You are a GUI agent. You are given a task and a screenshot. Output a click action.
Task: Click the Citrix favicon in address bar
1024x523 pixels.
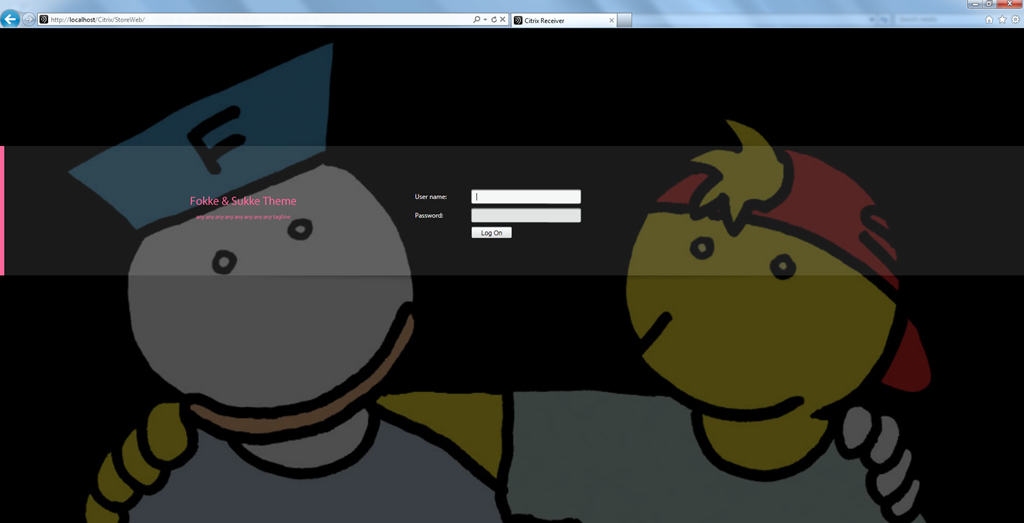44,20
